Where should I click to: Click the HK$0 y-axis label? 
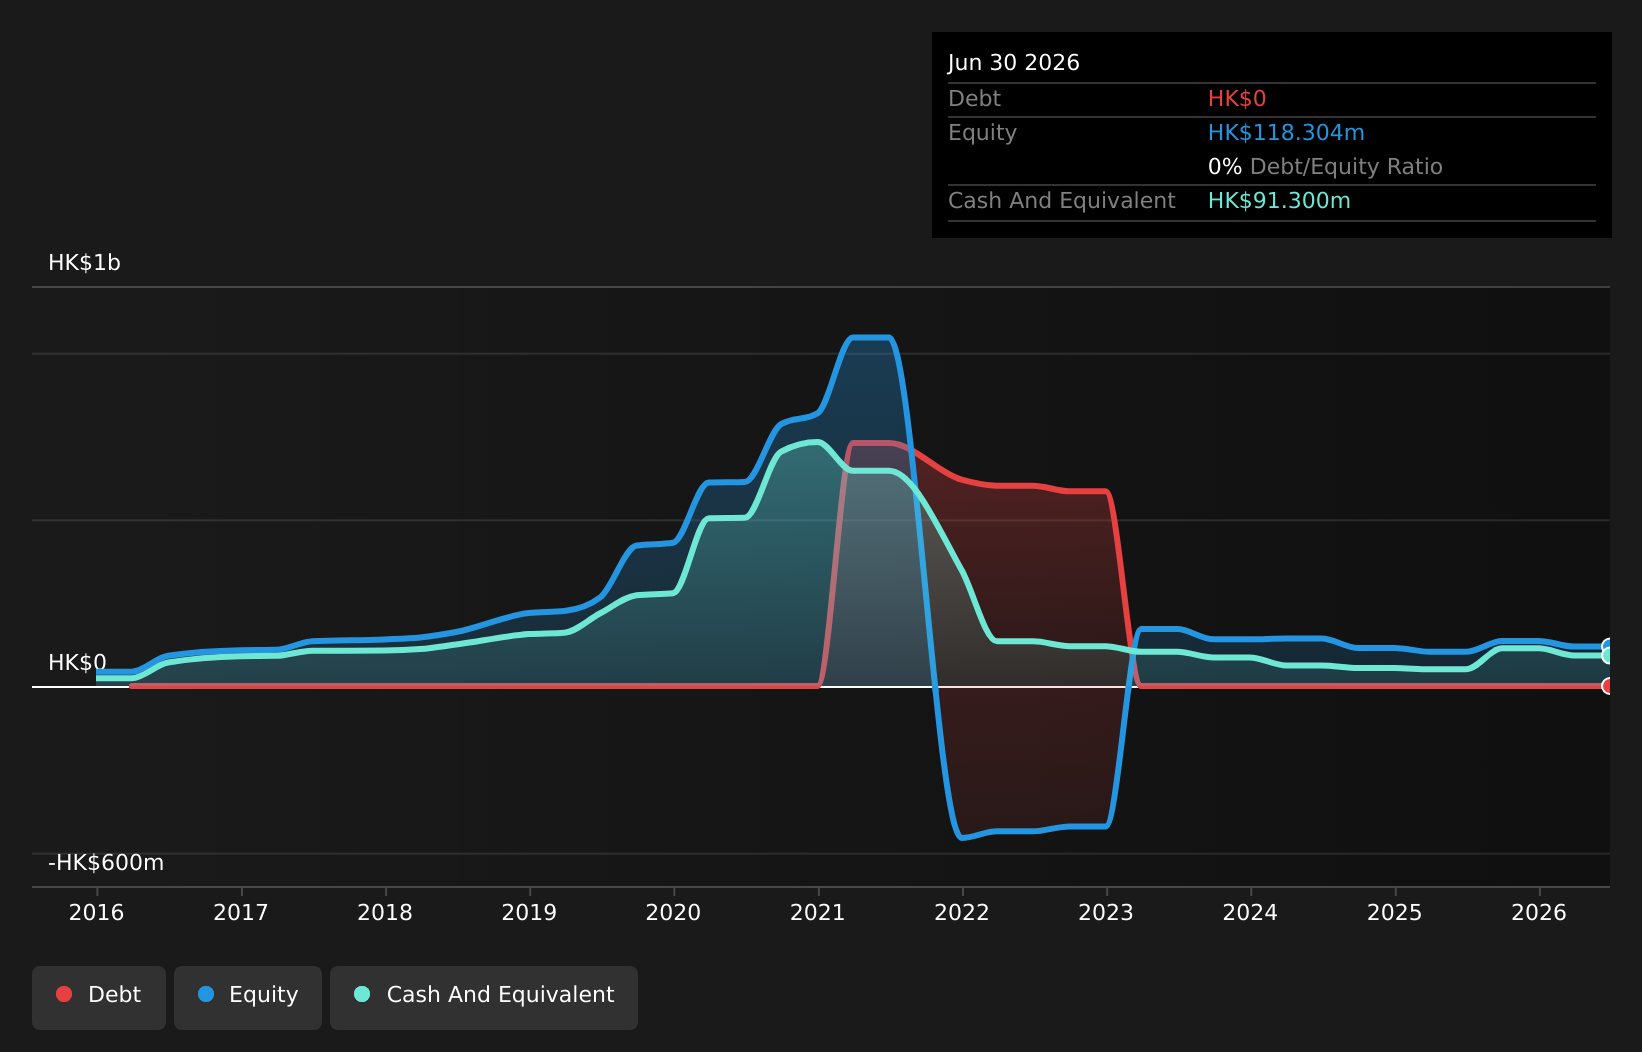[77, 663]
